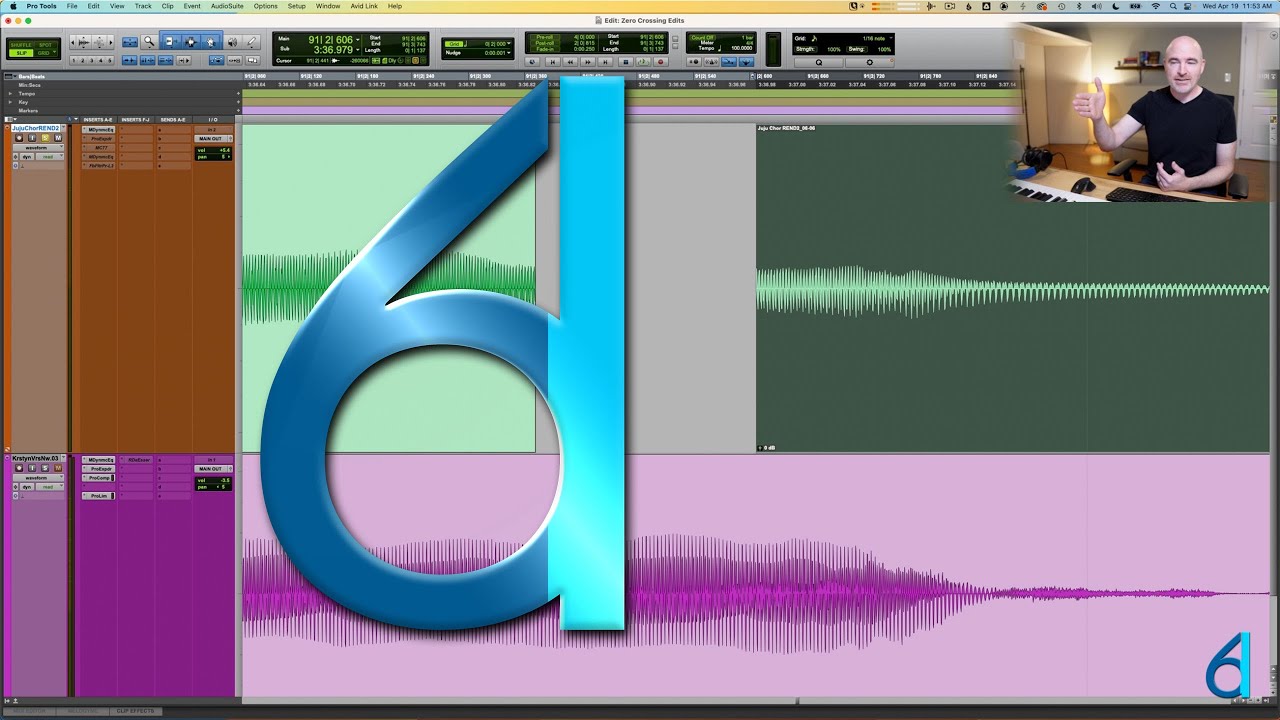Click the Wait for Note icon
This screenshot has width=1280, height=720.
[x=694, y=62]
